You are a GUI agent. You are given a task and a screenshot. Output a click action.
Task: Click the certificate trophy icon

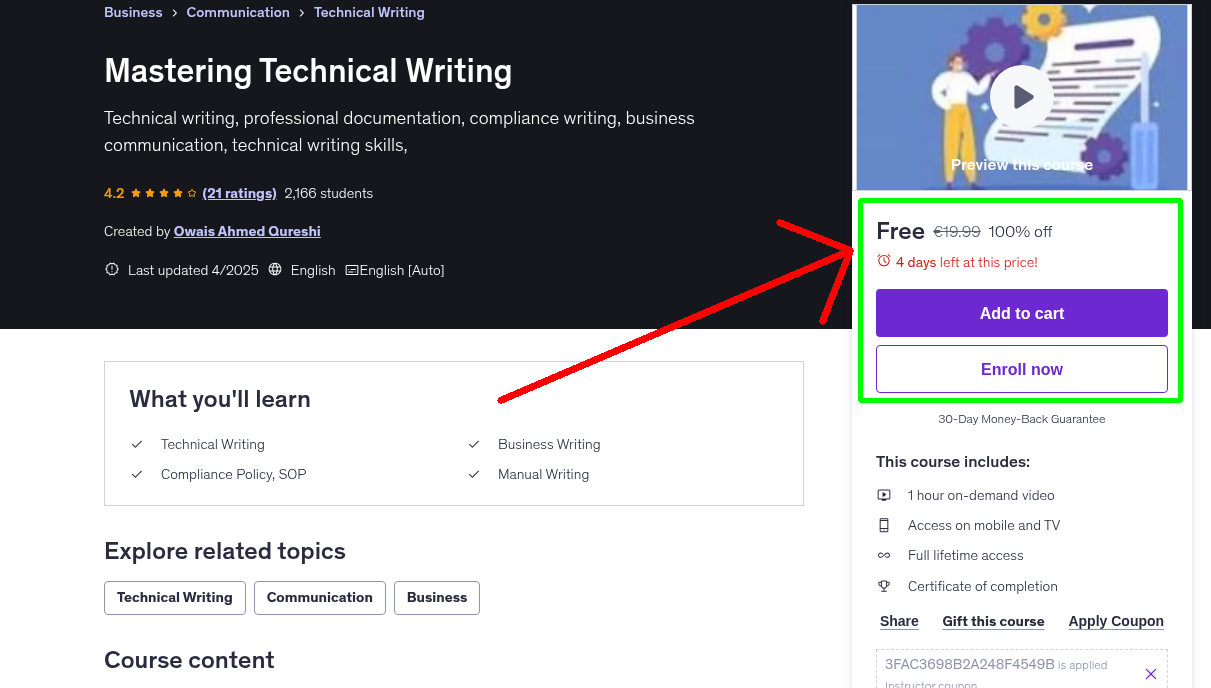coord(884,586)
